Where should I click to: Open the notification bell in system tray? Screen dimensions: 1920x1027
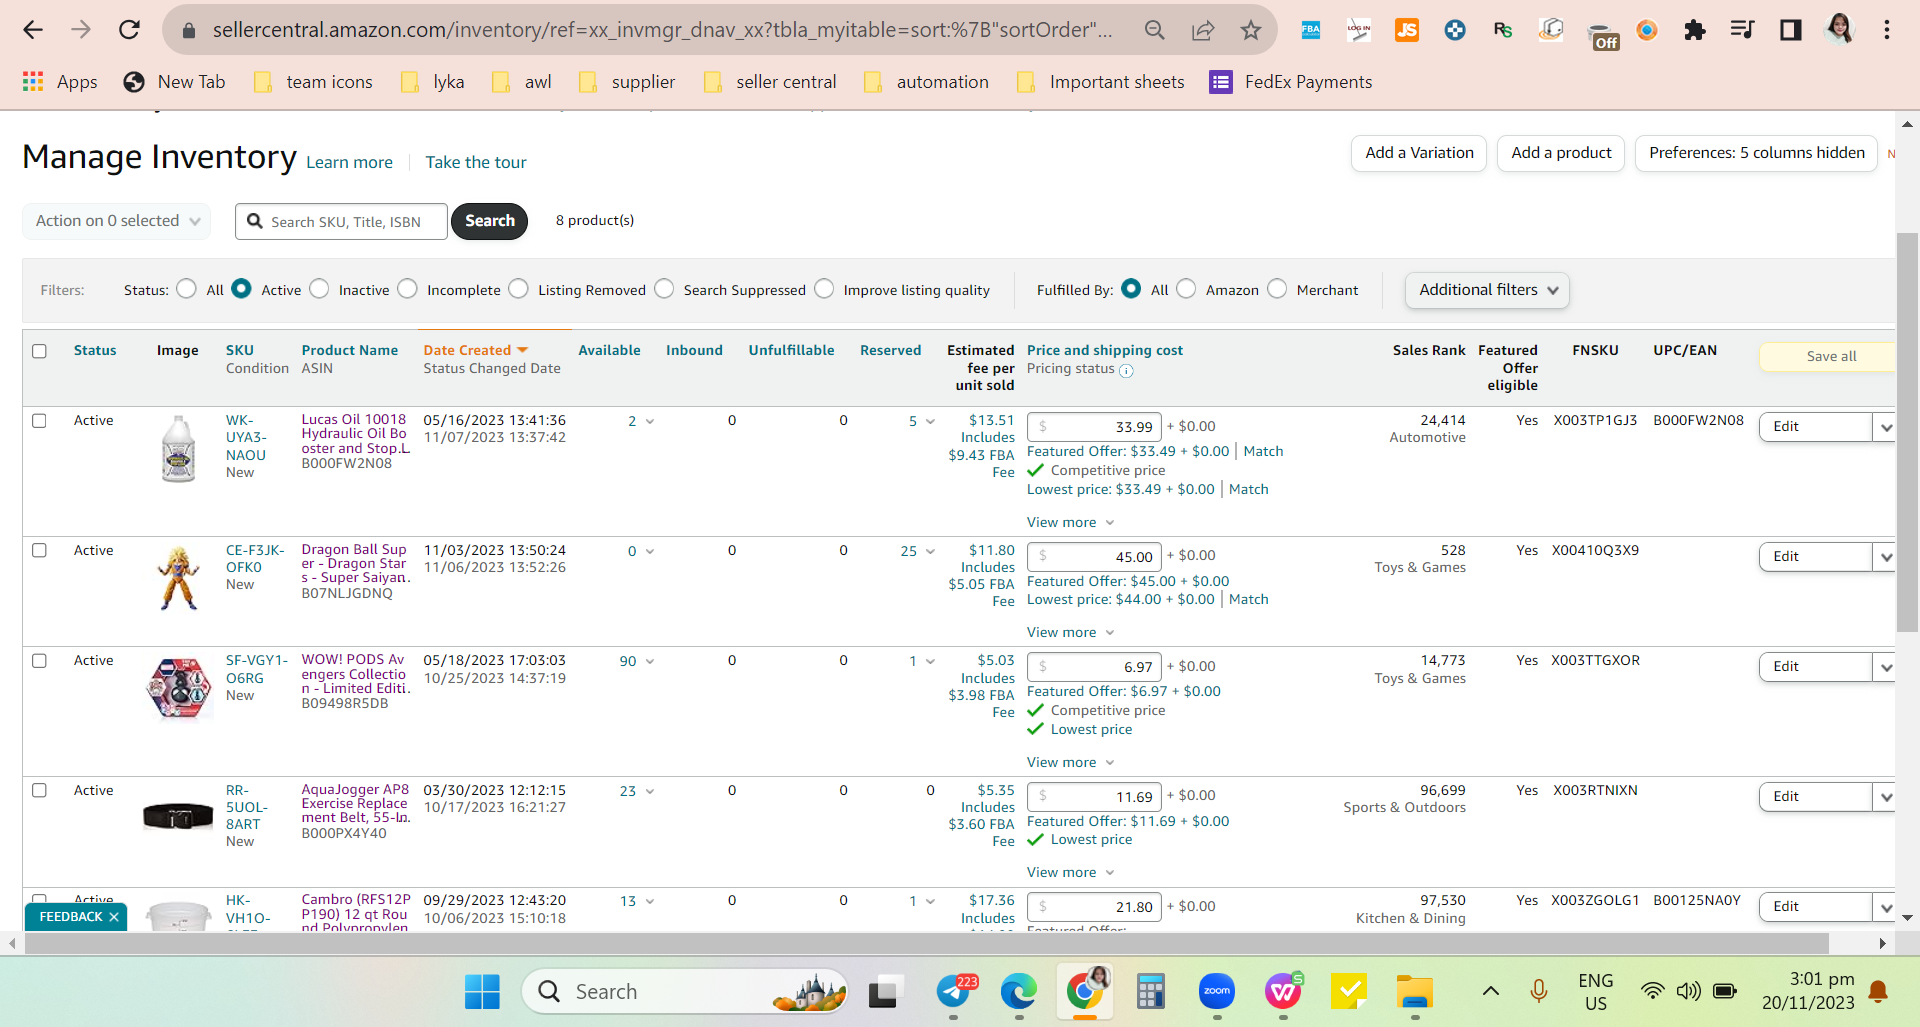1878,992
